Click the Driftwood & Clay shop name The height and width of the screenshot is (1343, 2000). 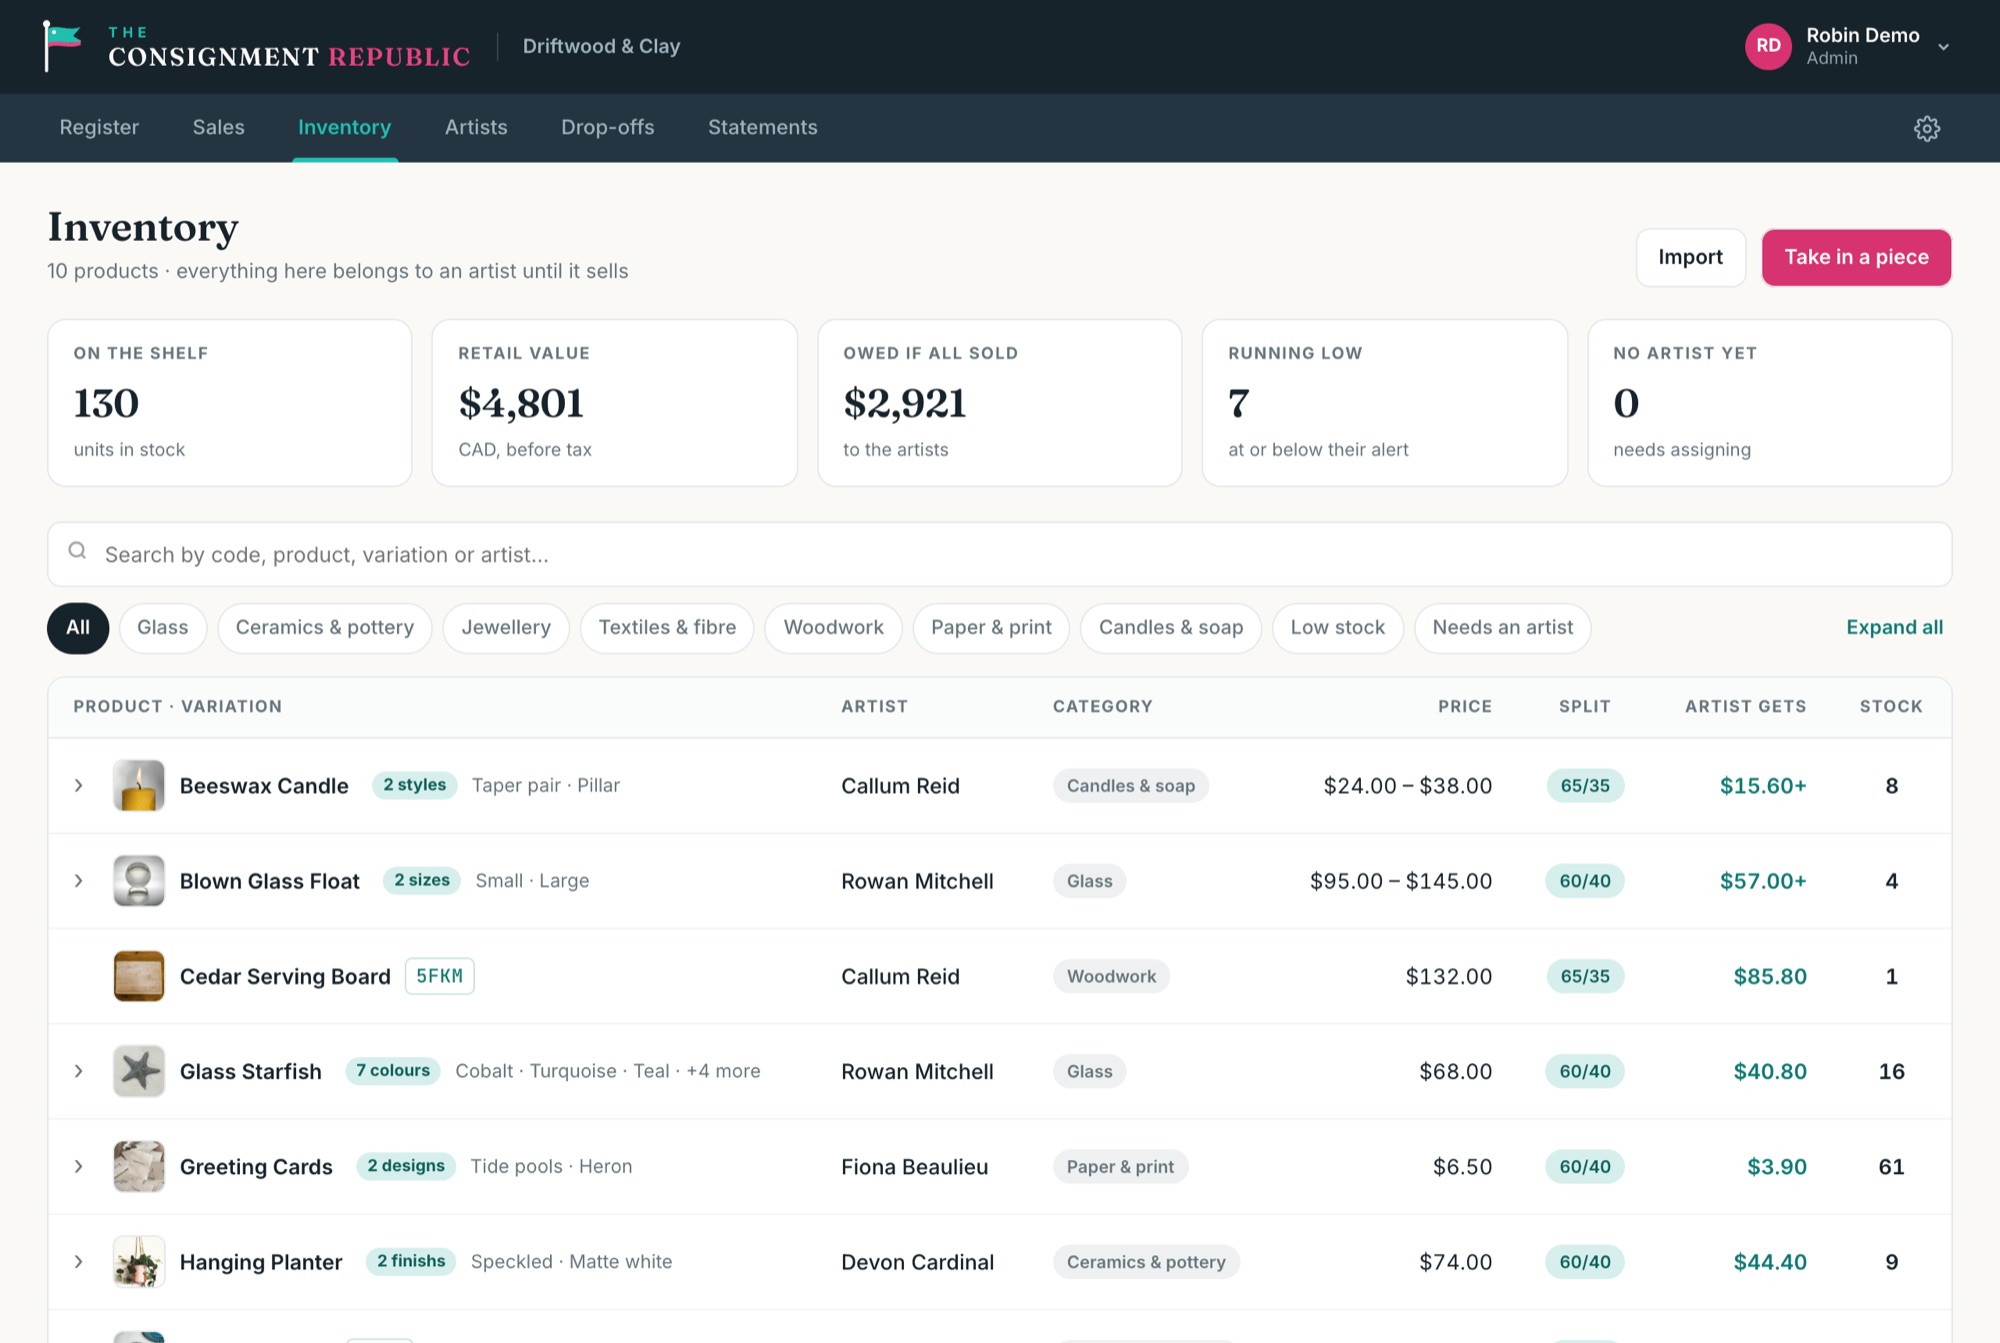point(601,46)
